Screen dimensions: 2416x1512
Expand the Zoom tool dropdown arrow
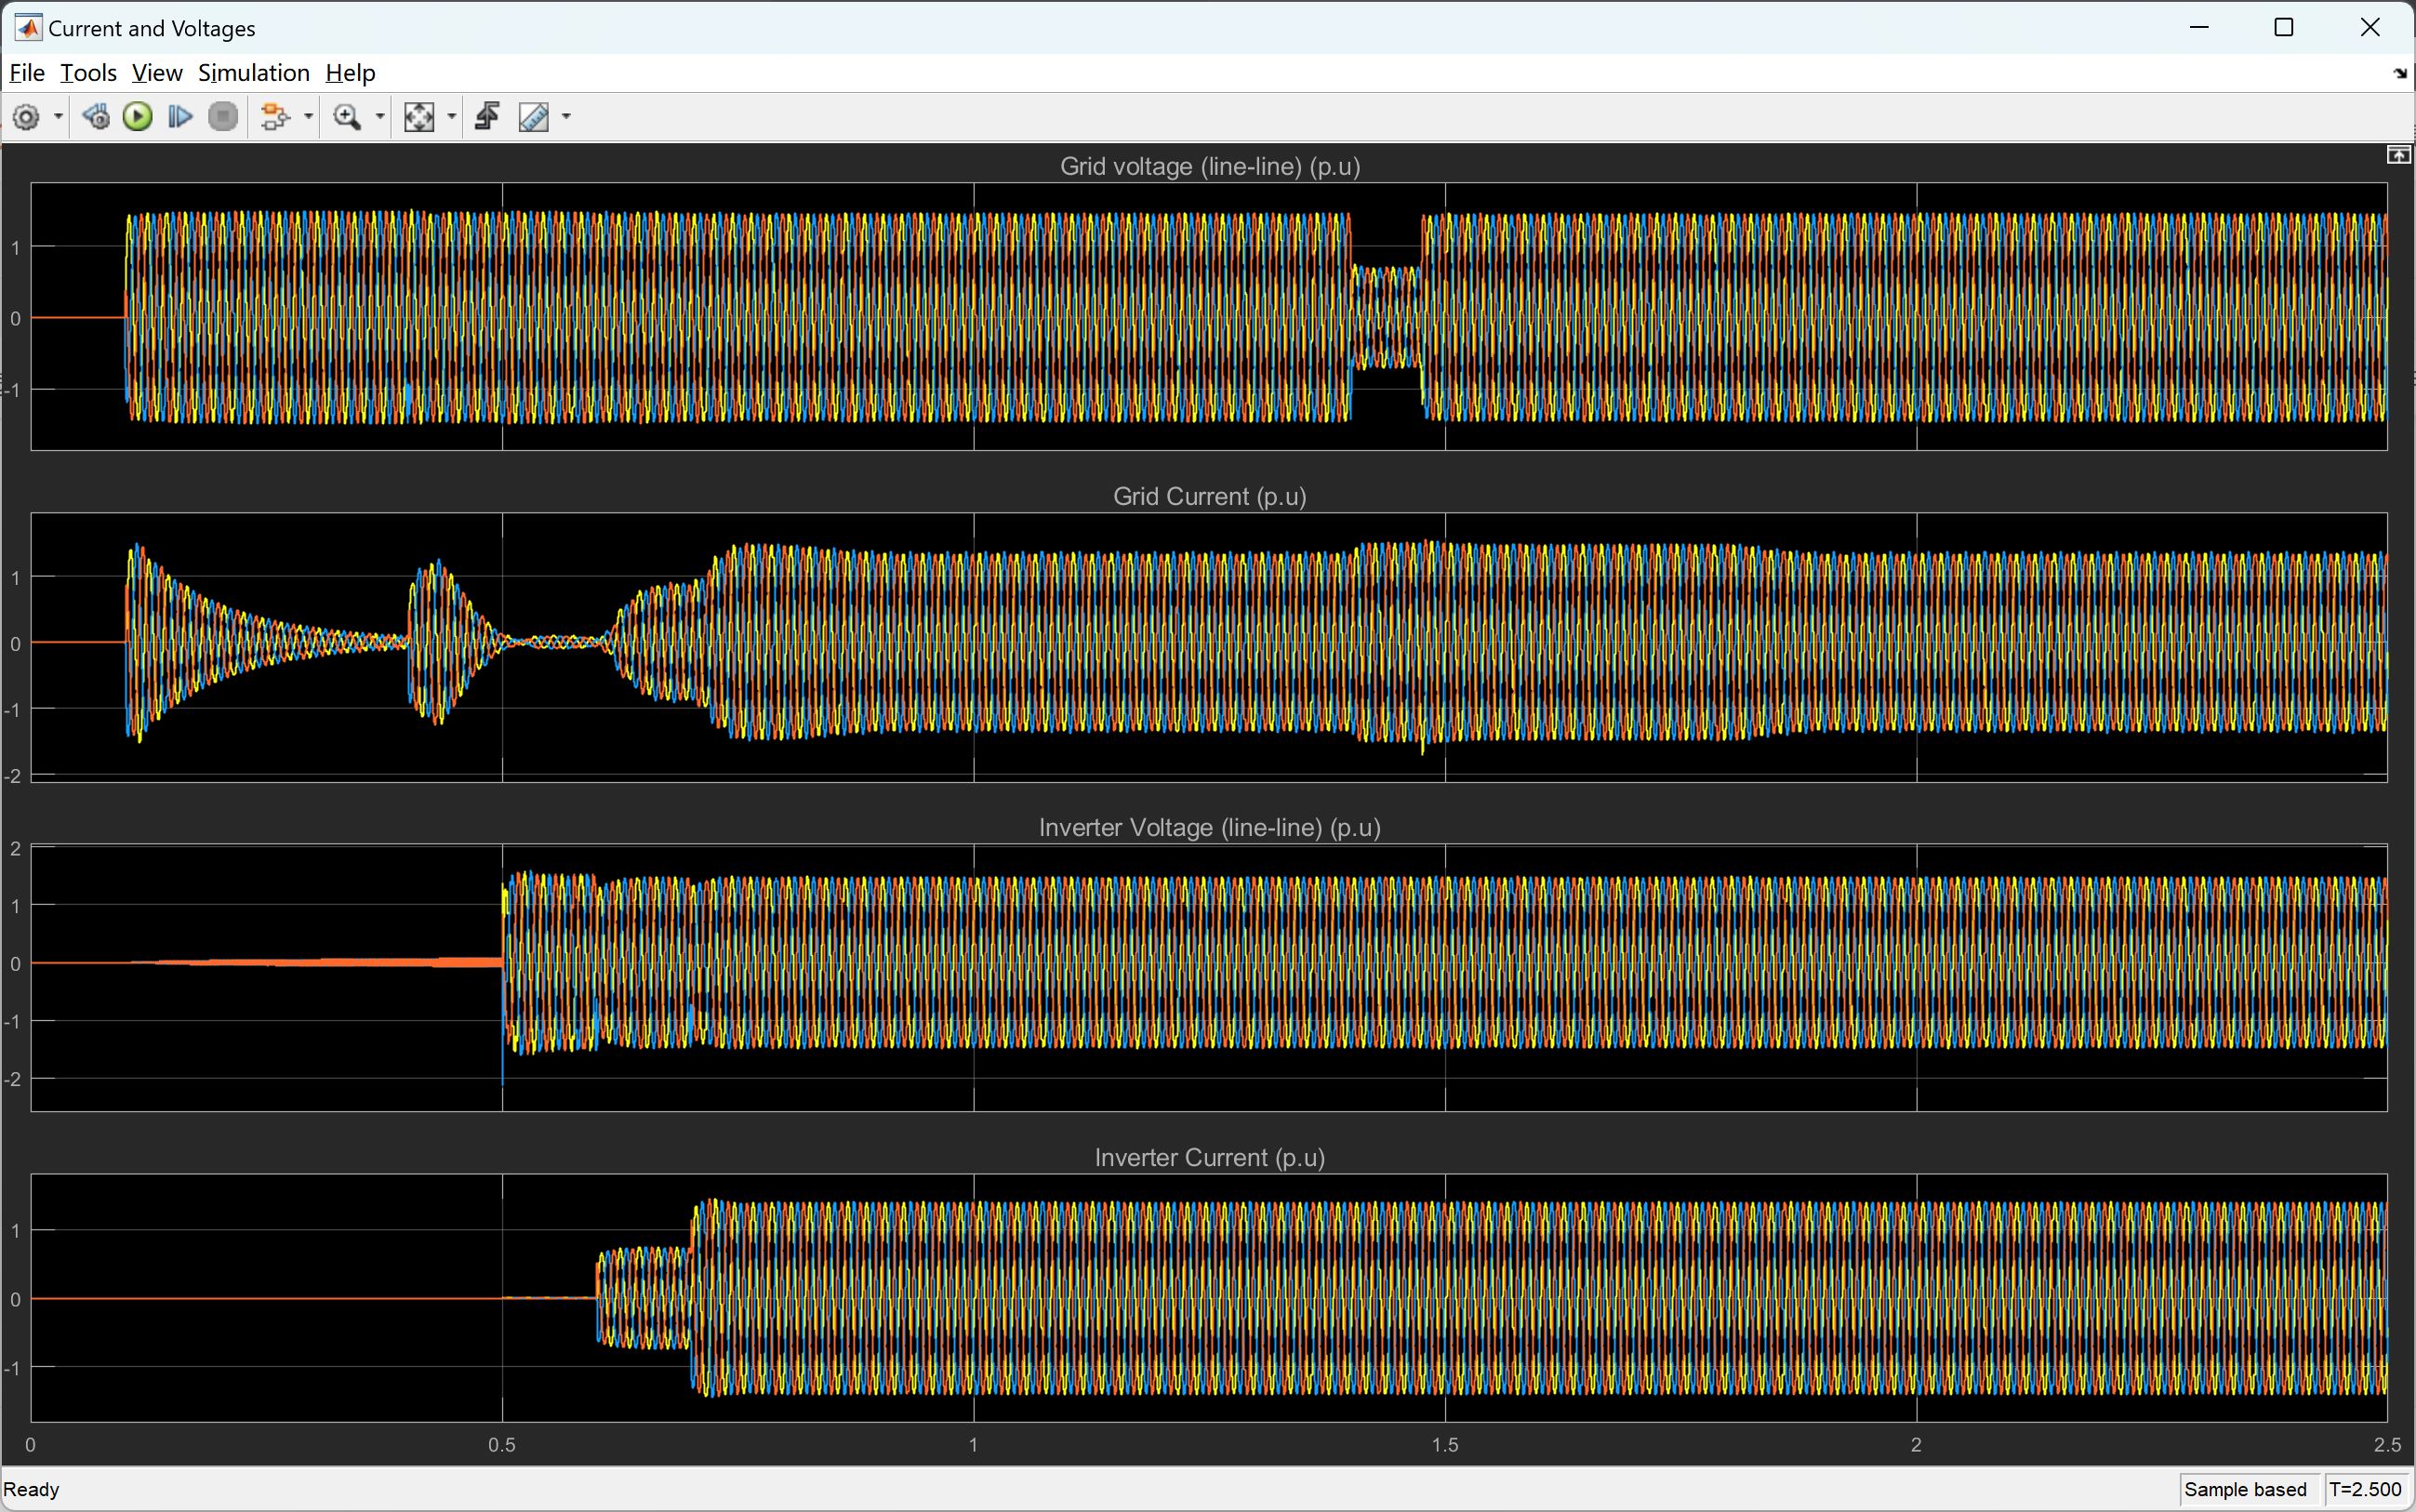pyautogui.click(x=380, y=117)
